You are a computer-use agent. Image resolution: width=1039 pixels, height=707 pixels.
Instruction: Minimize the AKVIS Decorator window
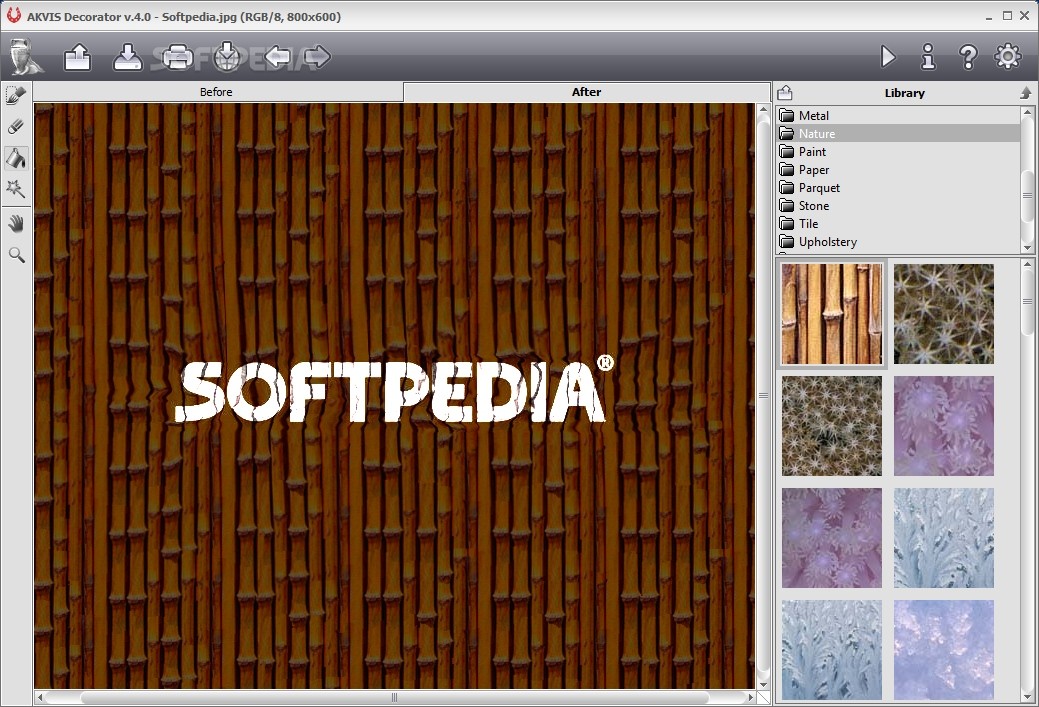click(989, 16)
